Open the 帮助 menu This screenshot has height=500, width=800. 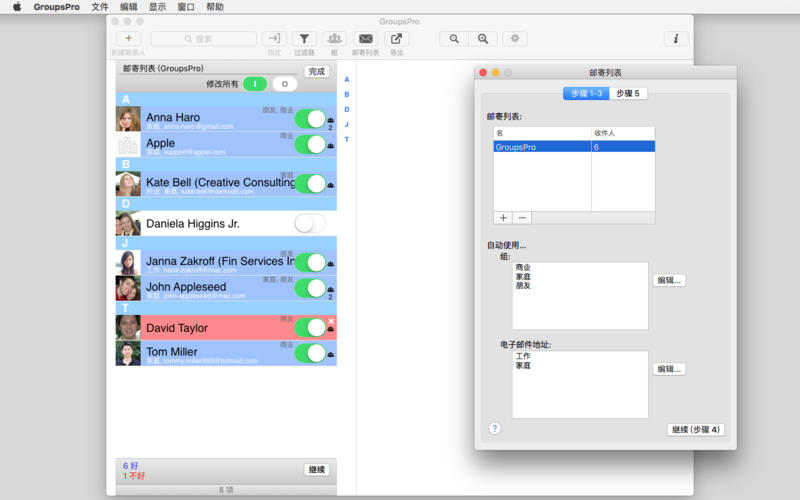coord(215,7)
